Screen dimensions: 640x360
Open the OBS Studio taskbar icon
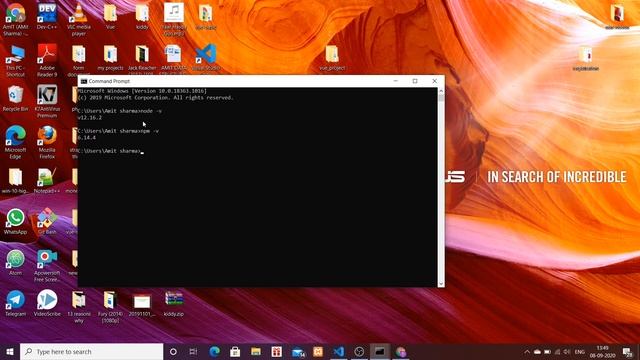pyautogui.click(x=359, y=351)
